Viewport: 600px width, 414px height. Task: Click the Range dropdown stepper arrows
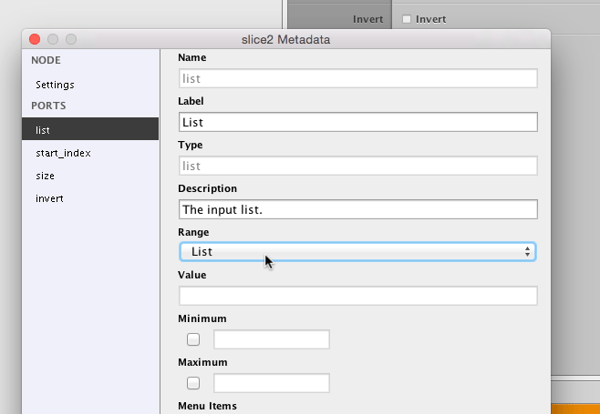click(x=527, y=252)
